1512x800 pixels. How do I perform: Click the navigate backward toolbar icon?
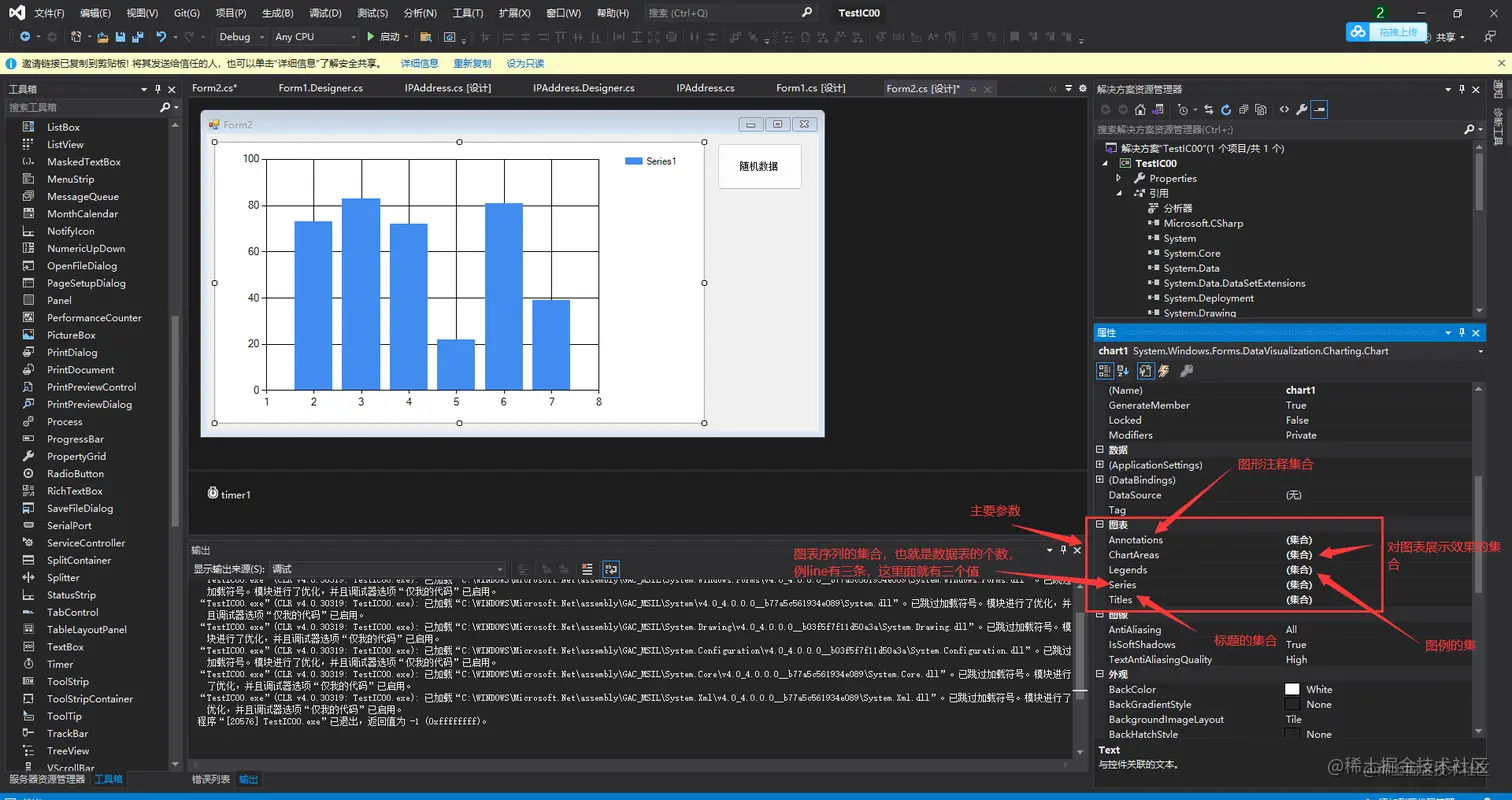(x=25, y=37)
